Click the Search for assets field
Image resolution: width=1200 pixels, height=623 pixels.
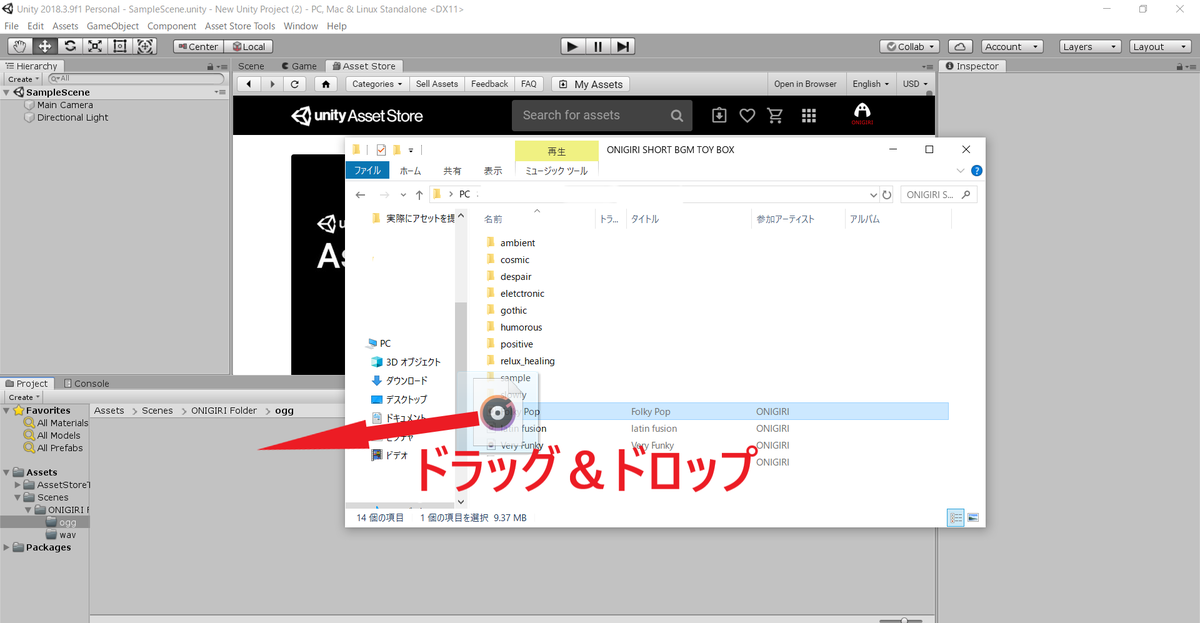[x=600, y=115]
